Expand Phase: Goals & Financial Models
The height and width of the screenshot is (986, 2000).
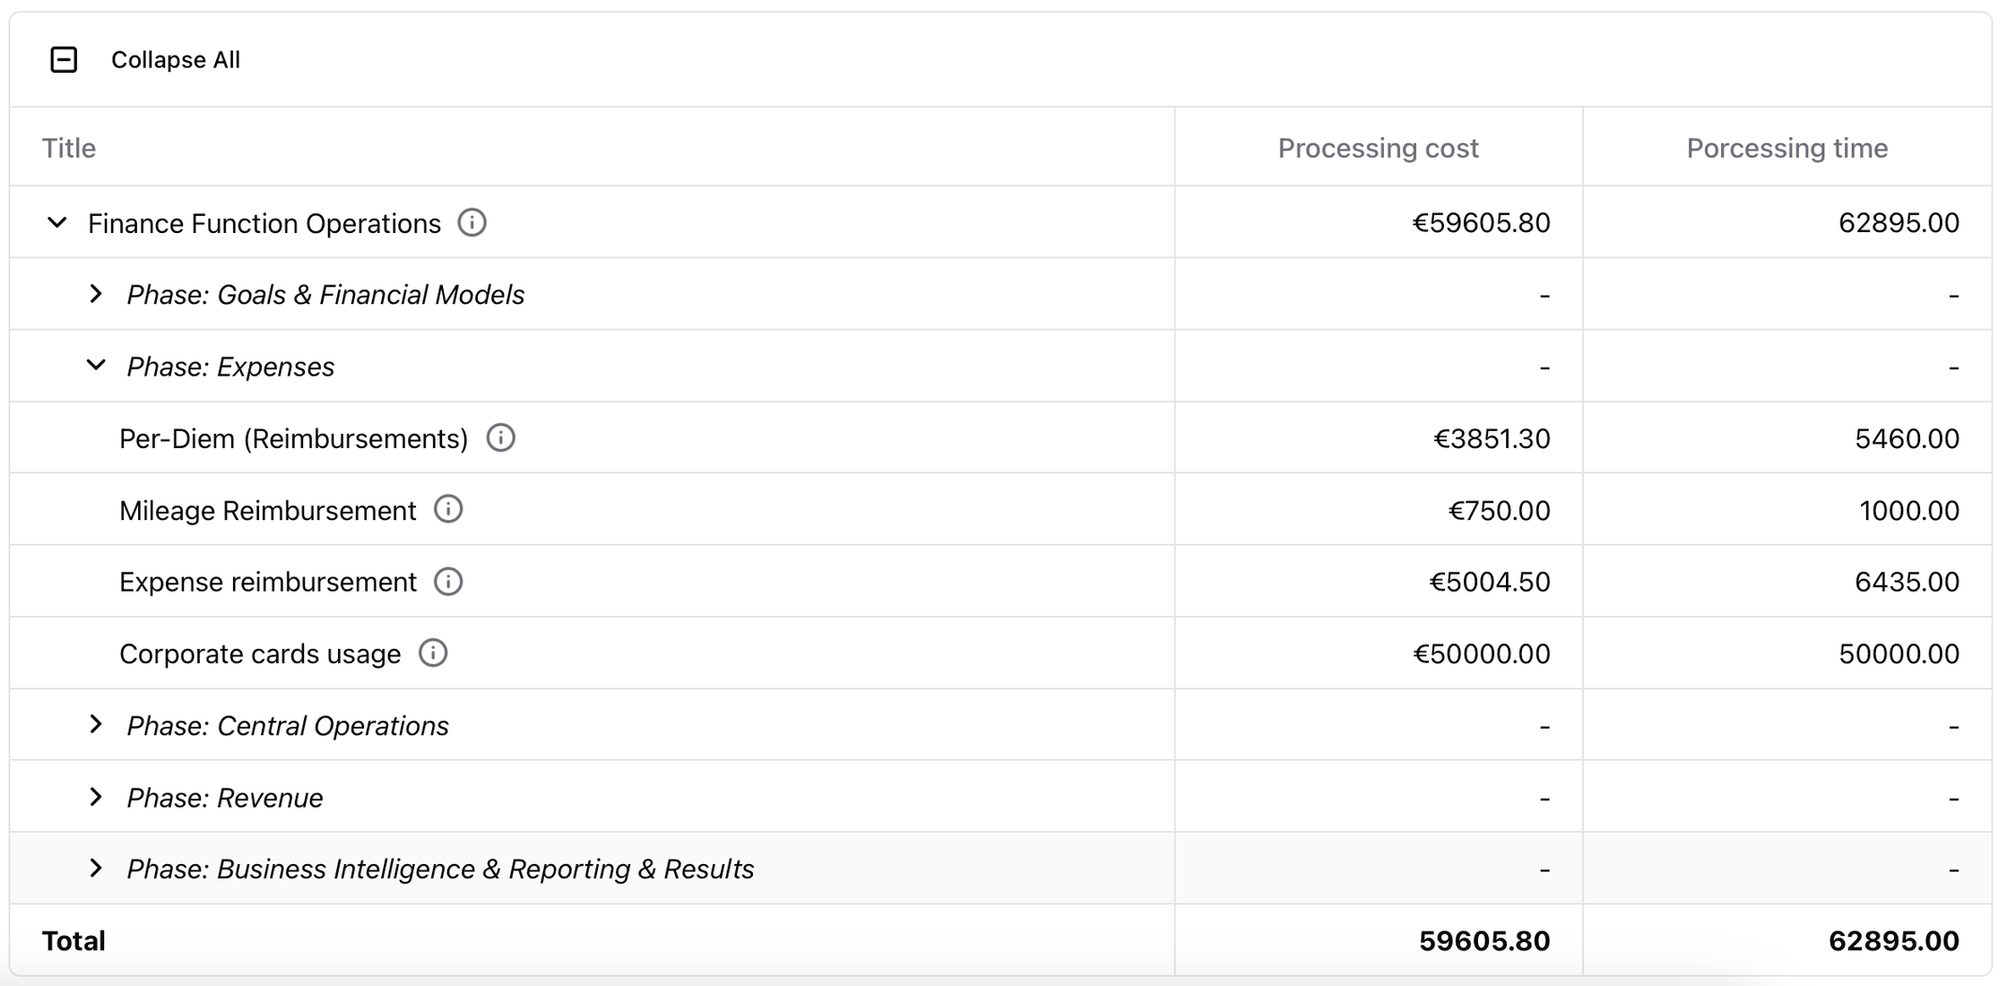click(95, 294)
